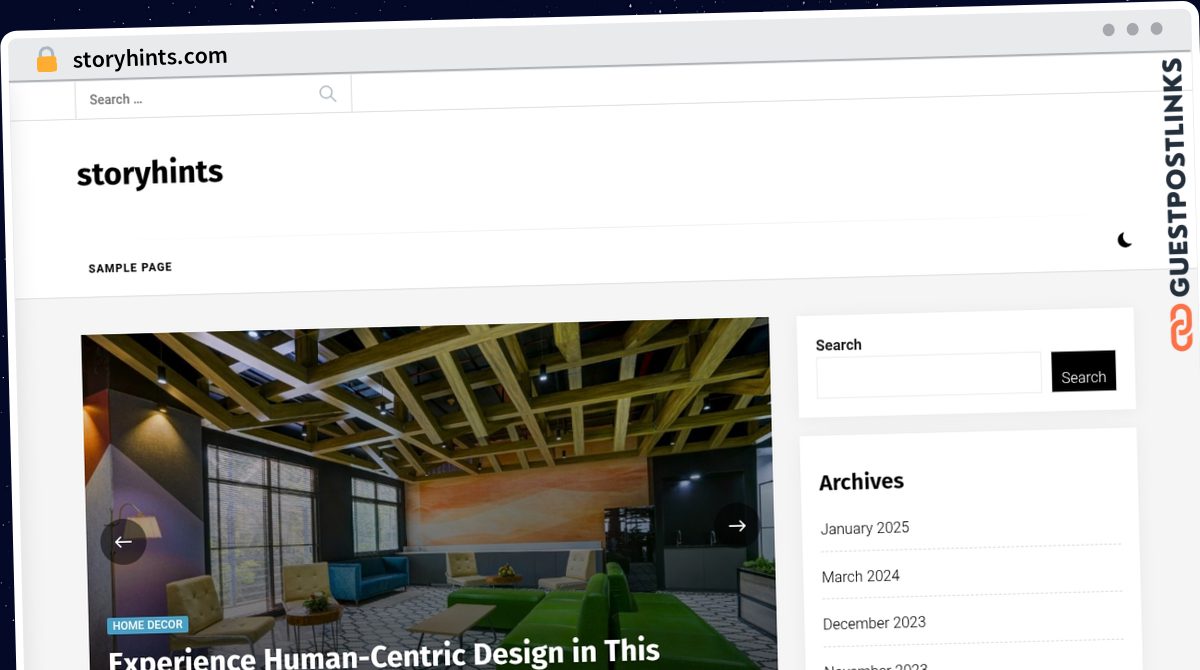
Task: Go to previous slide with left arrow
Action: (123, 541)
